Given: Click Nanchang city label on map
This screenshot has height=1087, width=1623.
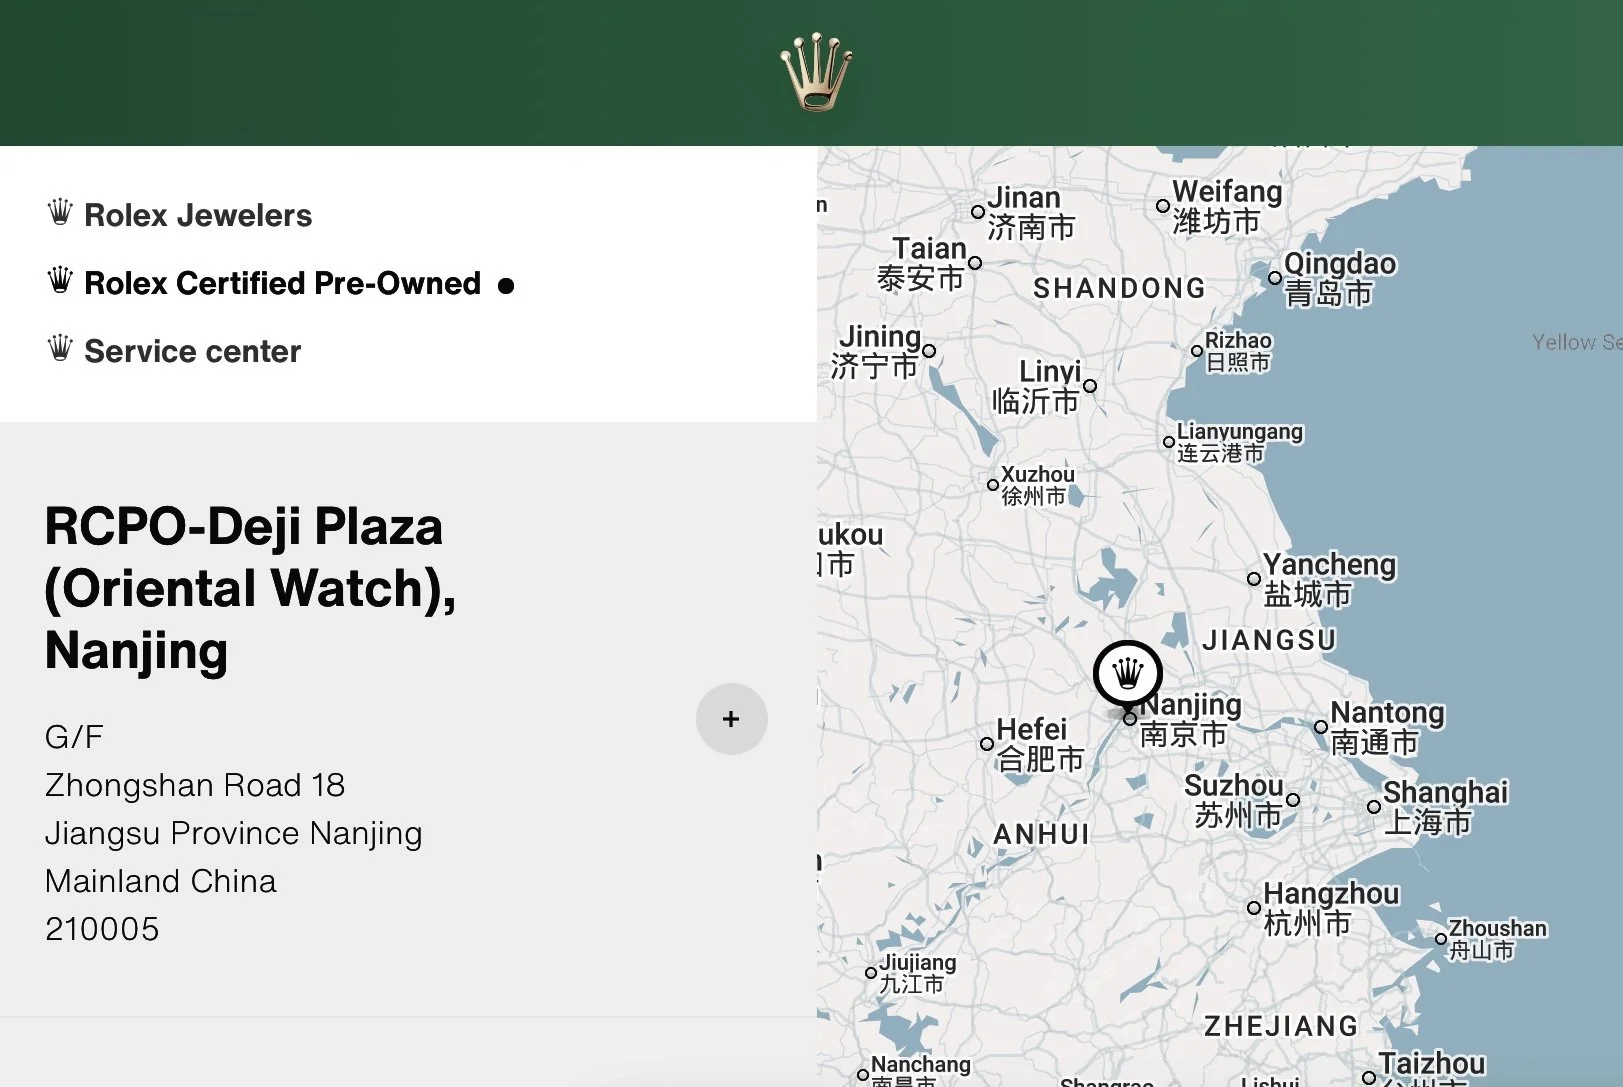Looking at the screenshot, I should [920, 1069].
